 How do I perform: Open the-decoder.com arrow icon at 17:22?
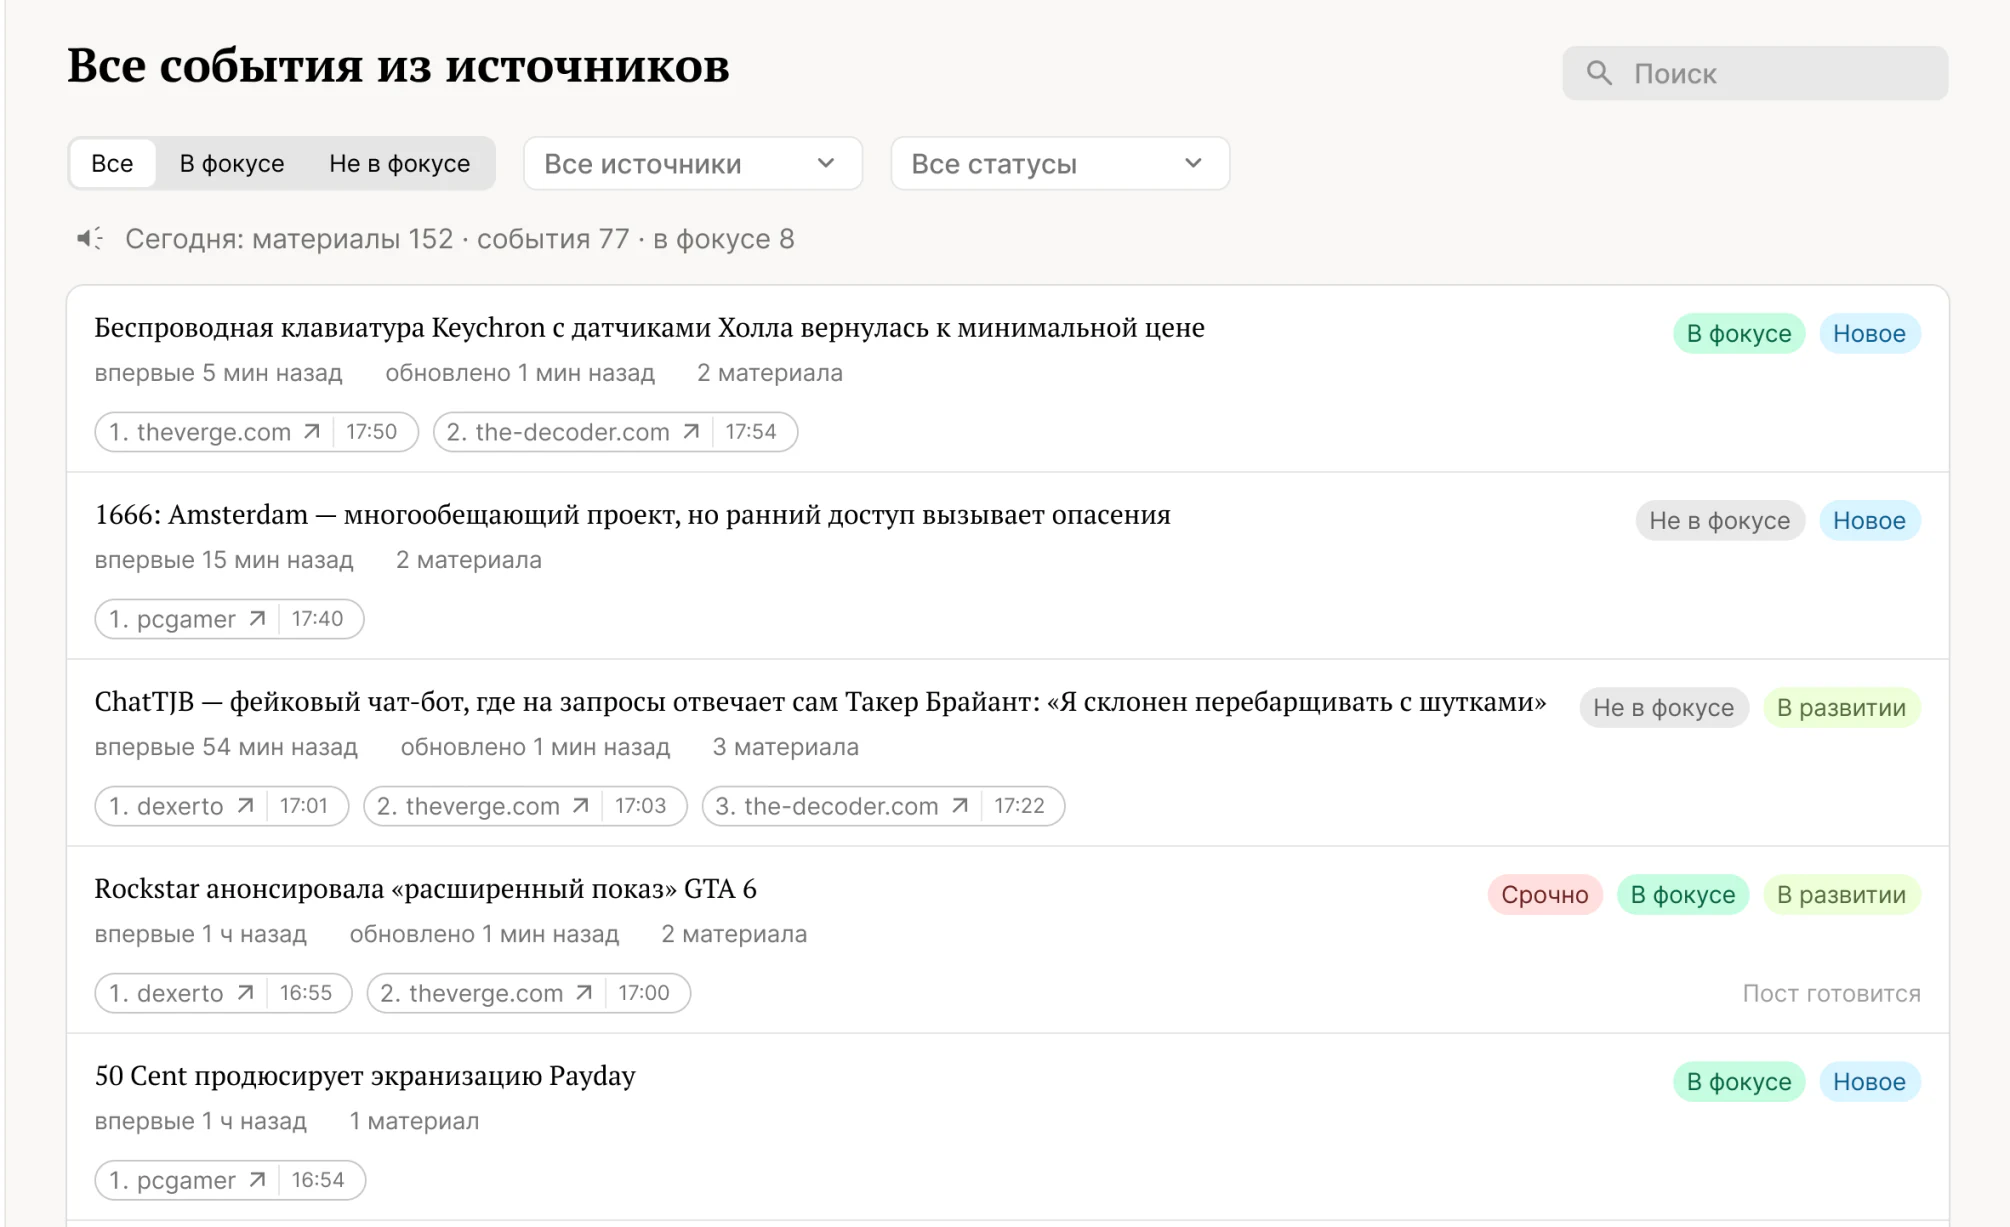click(x=960, y=805)
